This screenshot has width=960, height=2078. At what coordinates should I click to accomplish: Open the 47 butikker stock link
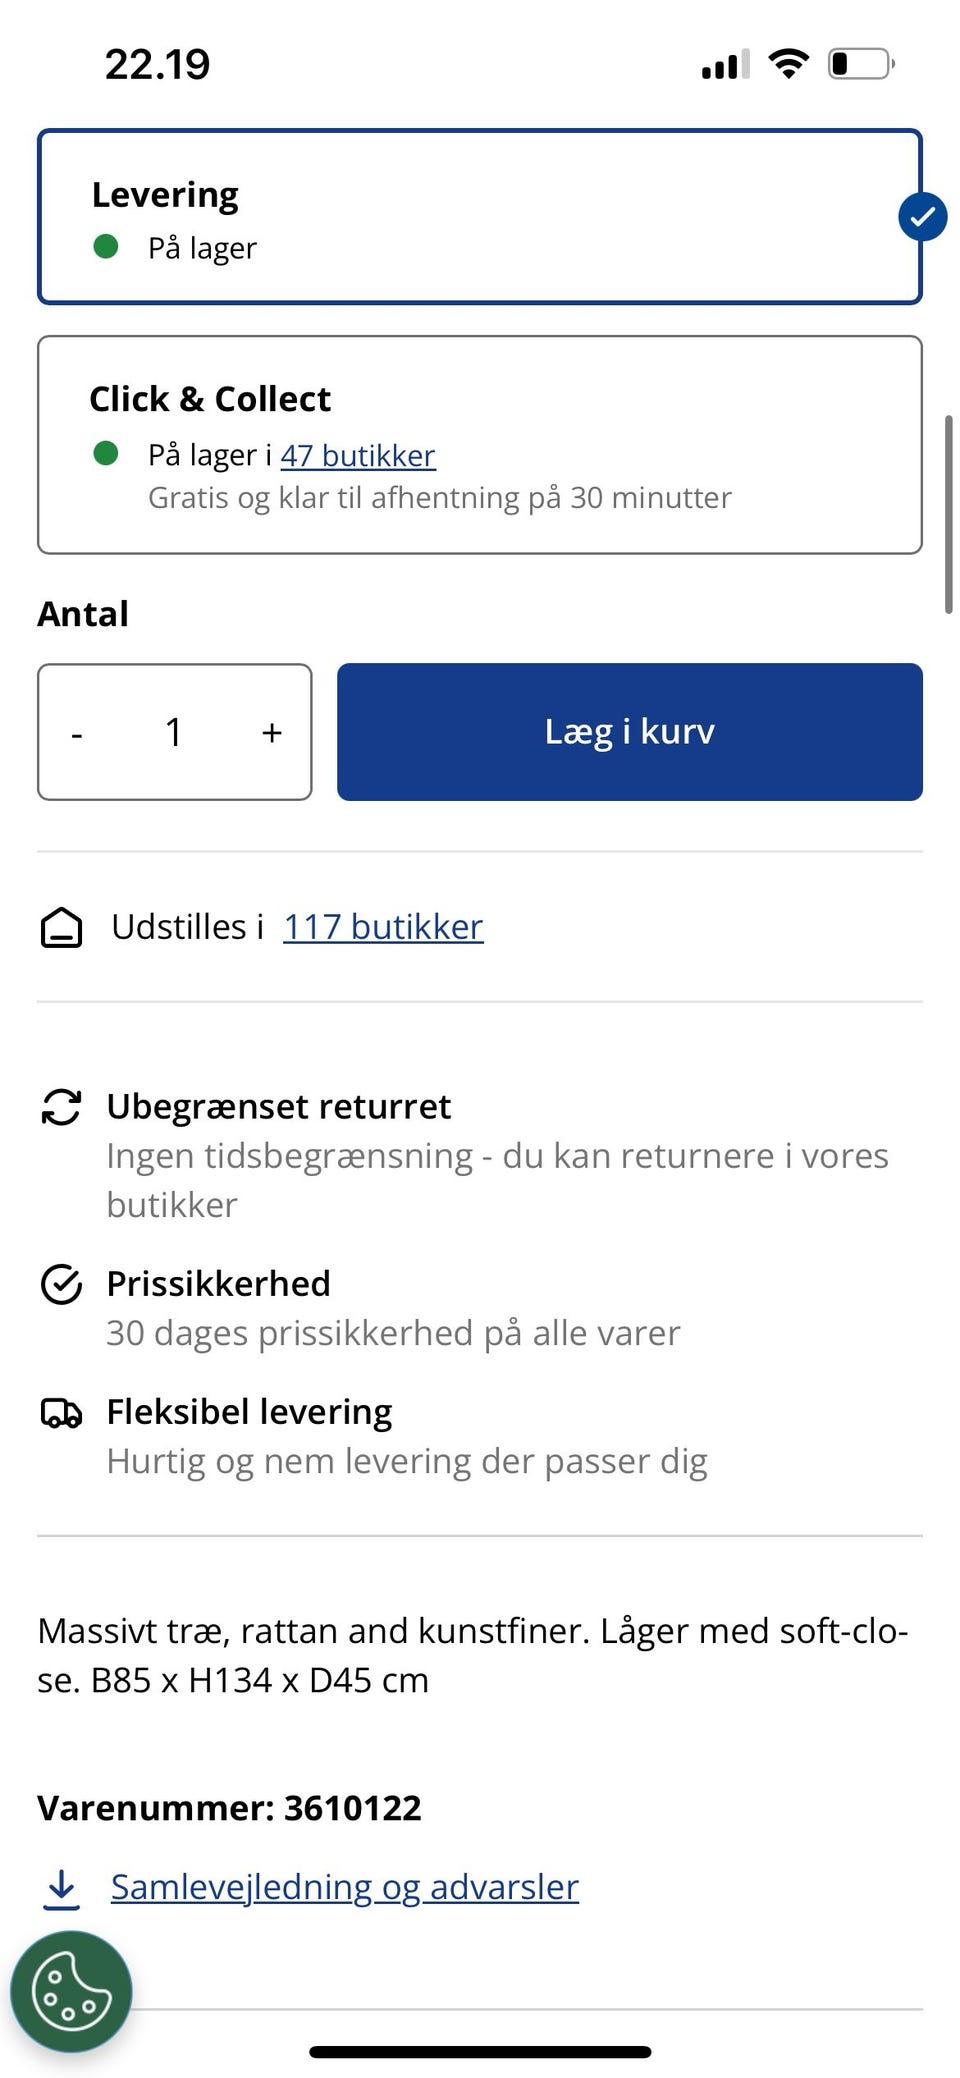coord(357,456)
